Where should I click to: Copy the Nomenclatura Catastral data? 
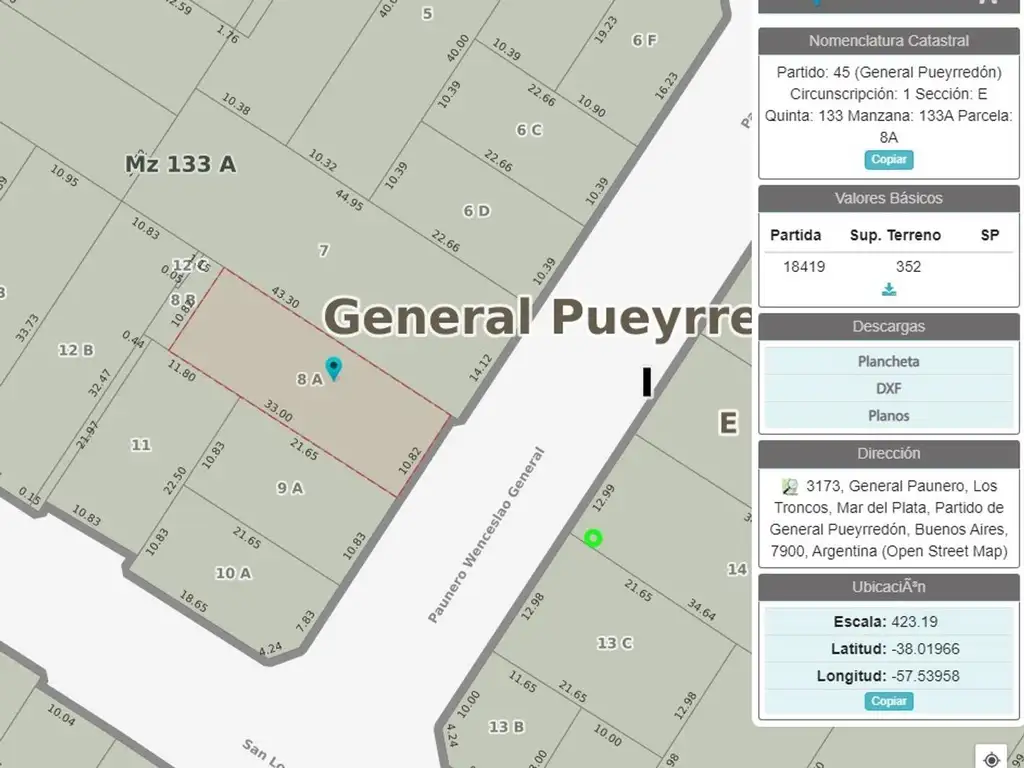888,160
